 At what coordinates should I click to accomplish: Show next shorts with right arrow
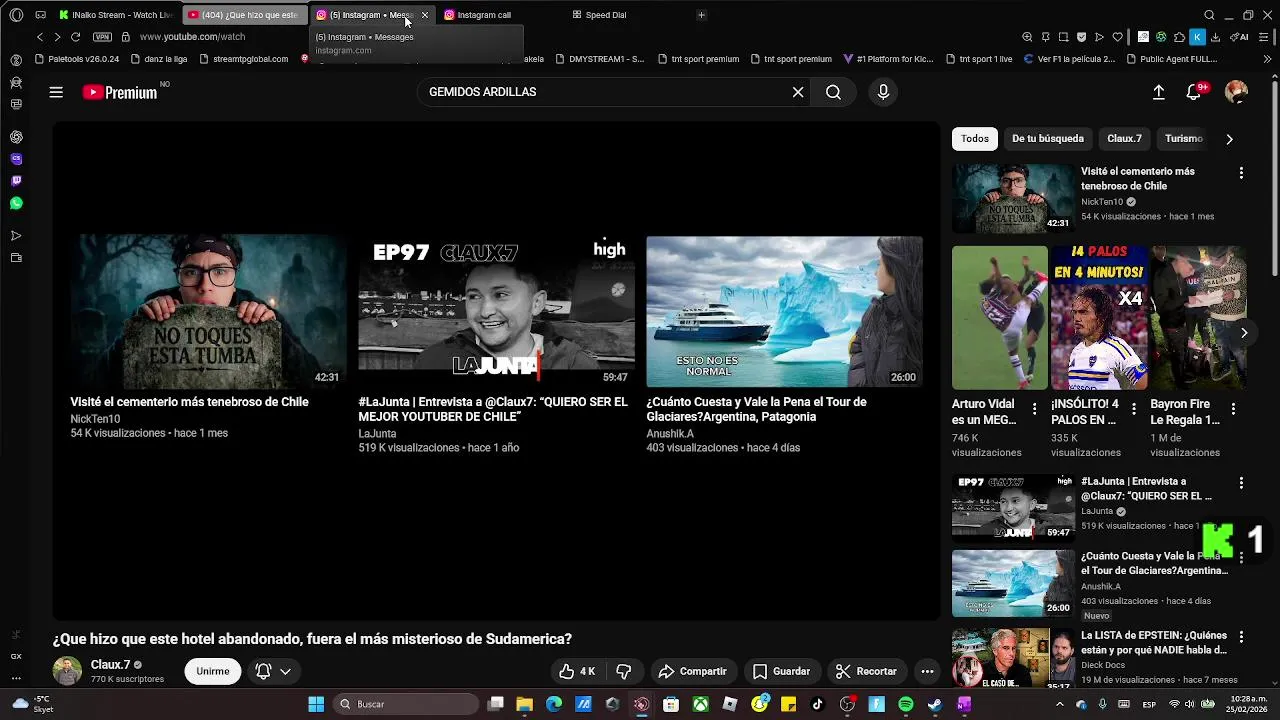point(1243,333)
